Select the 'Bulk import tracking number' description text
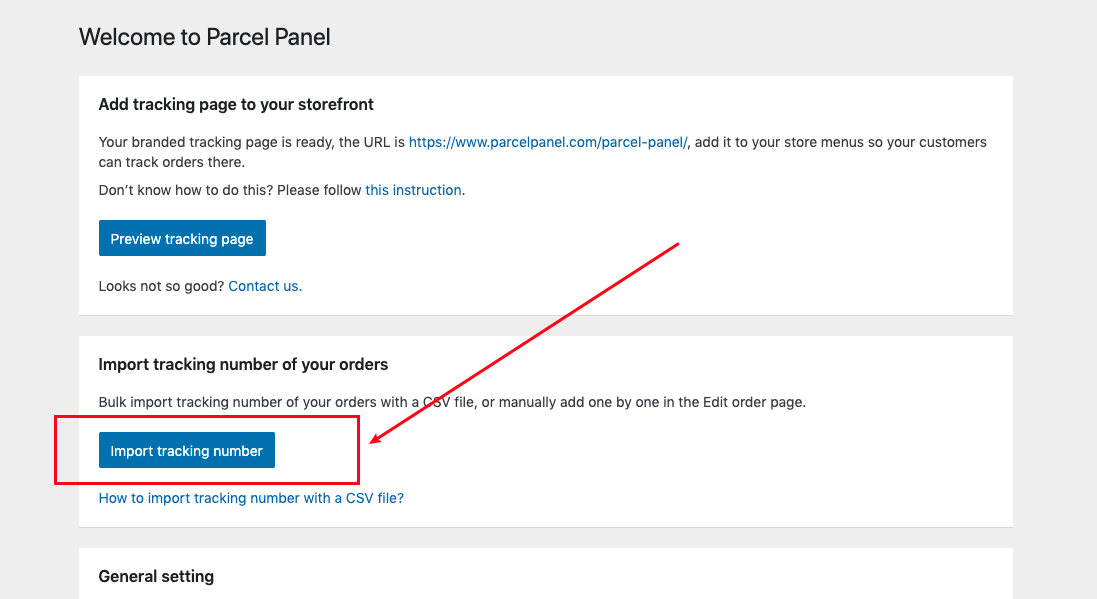The height and width of the screenshot is (599, 1097). tap(452, 402)
